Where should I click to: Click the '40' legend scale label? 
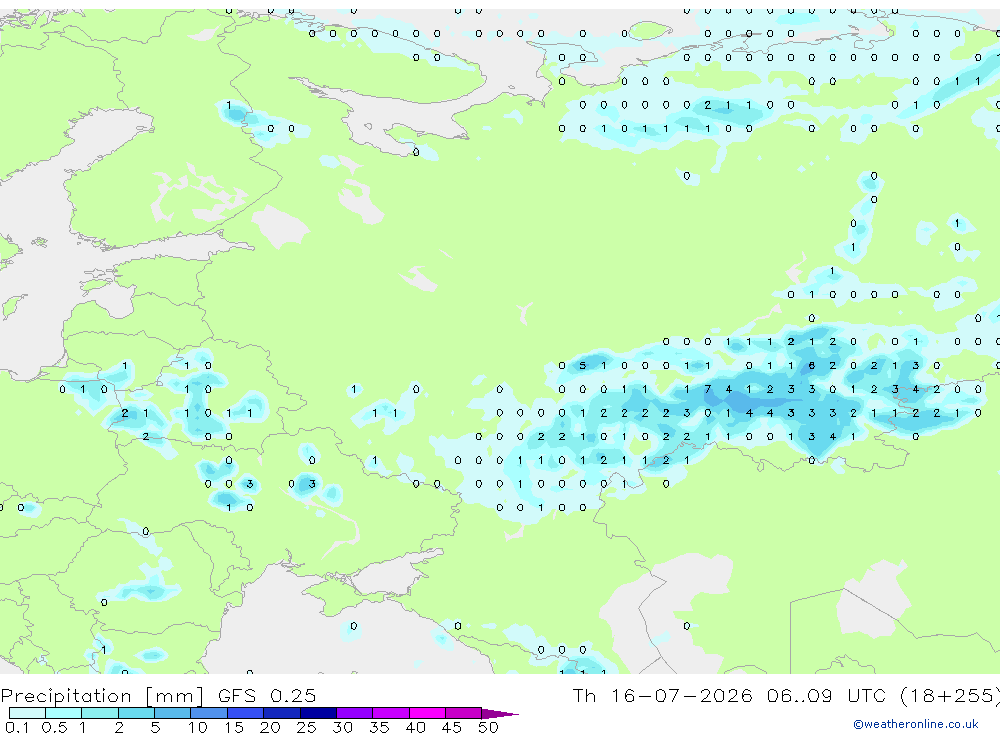pyautogui.click(x=415, y=727)
